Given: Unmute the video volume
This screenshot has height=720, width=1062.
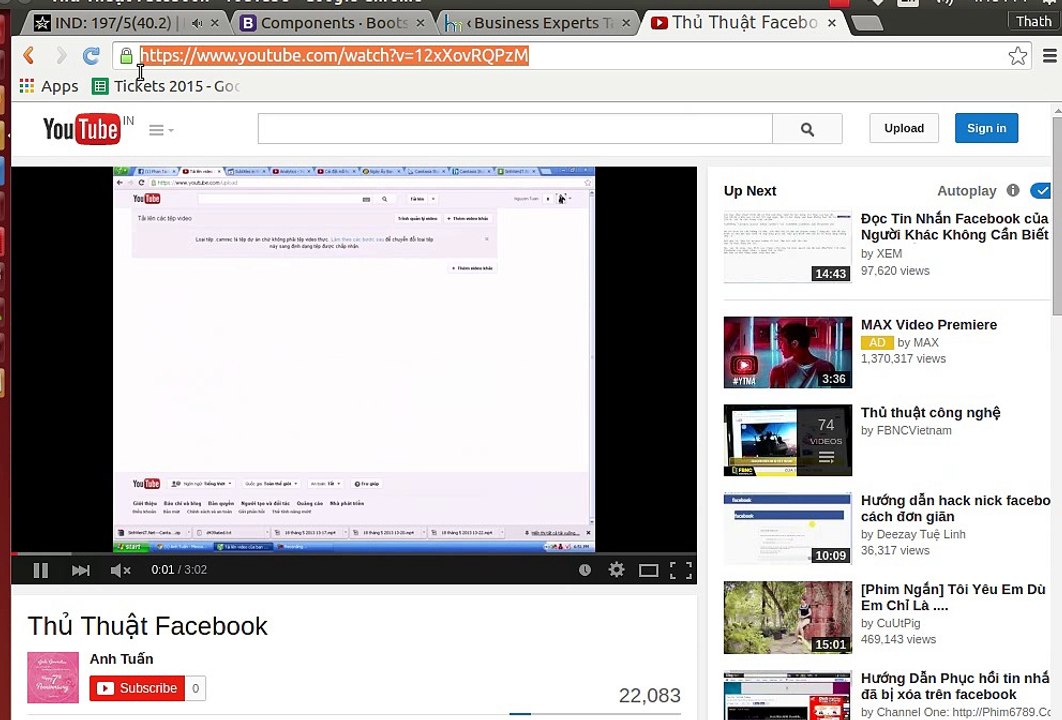Looking at the screenshot, I should (x=120, y=570).
